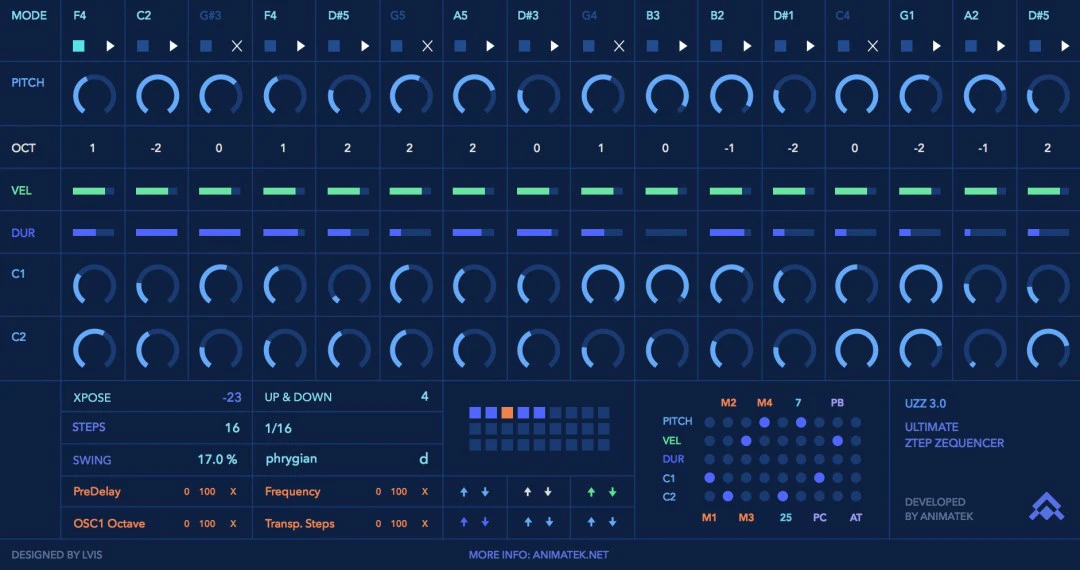Click the Transp. Steps macro label
The height and width of the screenshot is (570, 1080).
click(300, 523)
